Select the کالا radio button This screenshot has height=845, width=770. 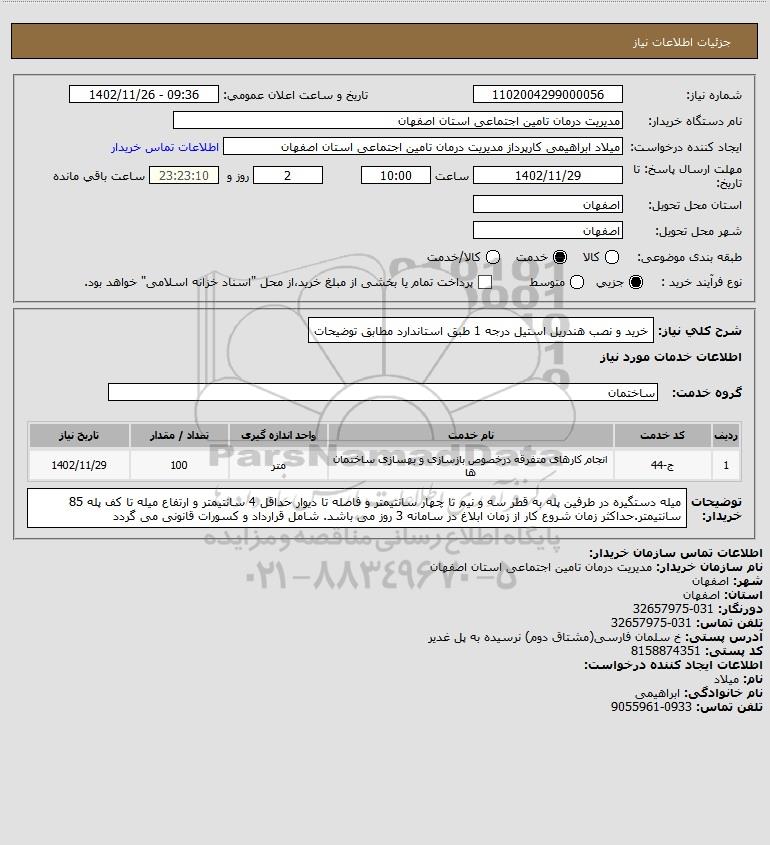(x=612, y=258)
